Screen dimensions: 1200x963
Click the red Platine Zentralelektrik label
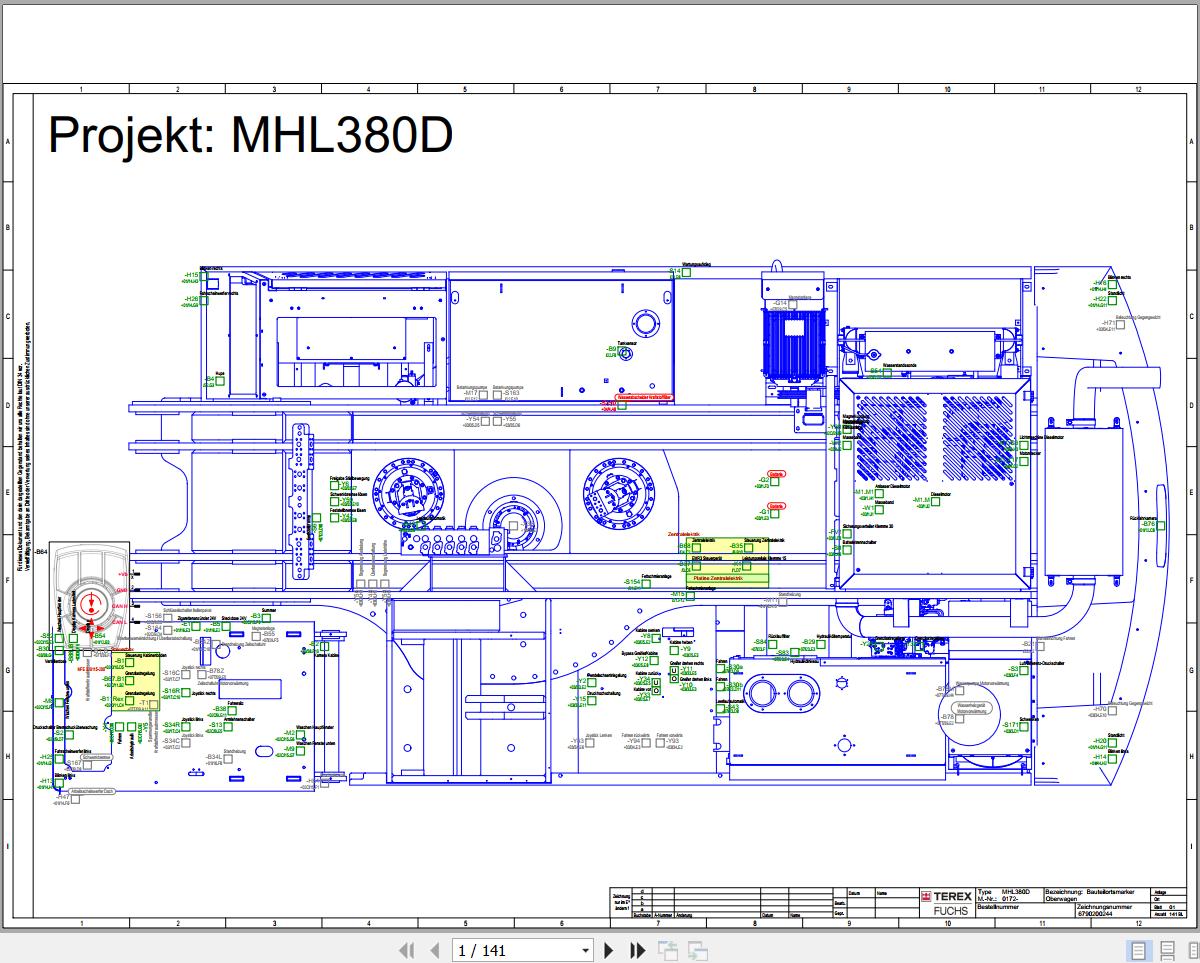719,578
